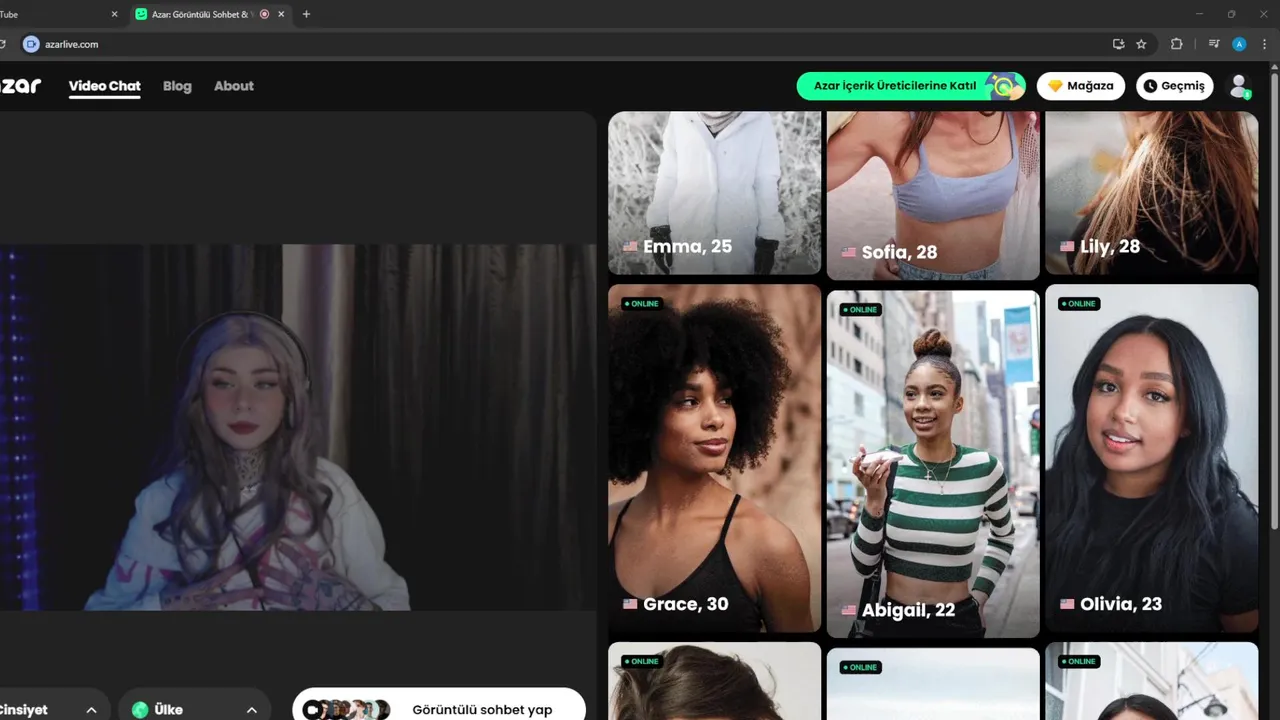
Task: Open the Geçmiş history button
Action: (x=1175, y=86)
